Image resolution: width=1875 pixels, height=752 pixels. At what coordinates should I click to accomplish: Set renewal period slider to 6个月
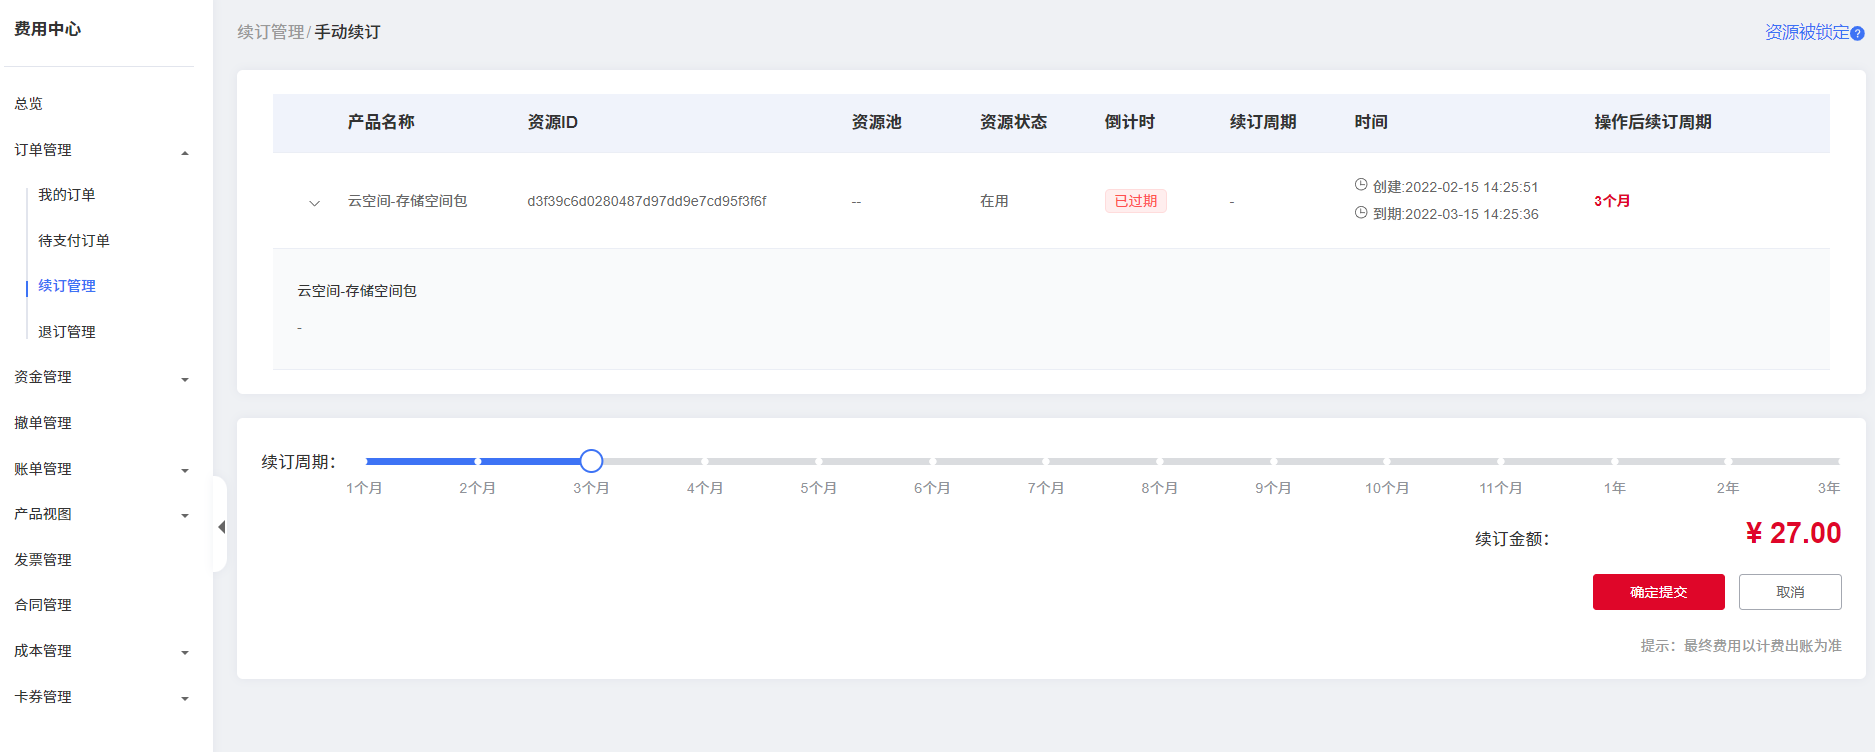pyautogui.click(x=932, y=461)
